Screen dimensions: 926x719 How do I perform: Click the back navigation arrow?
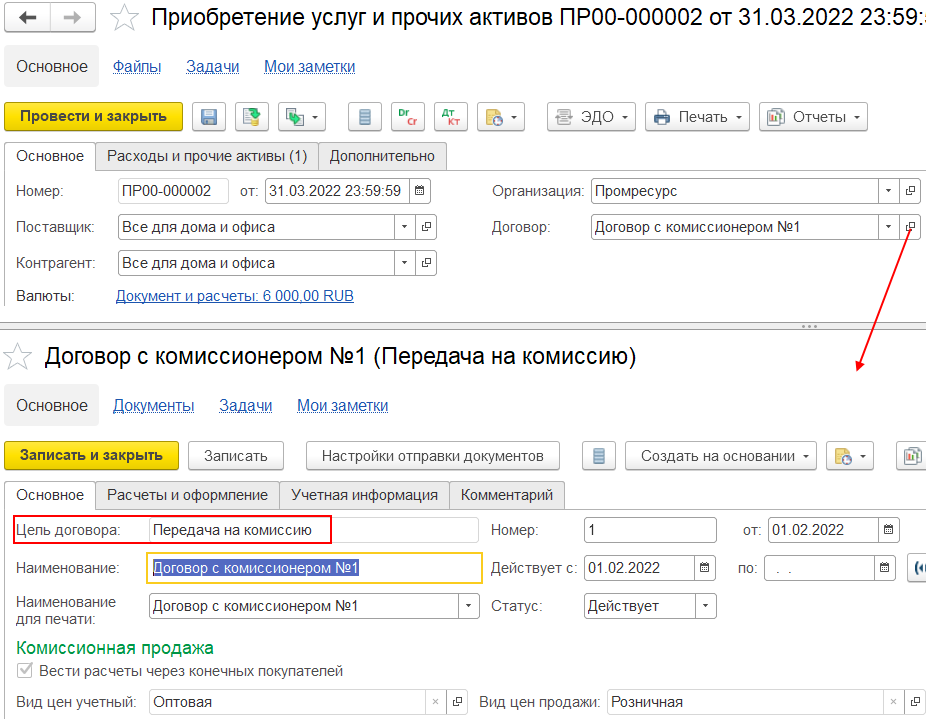pos(27,18)
